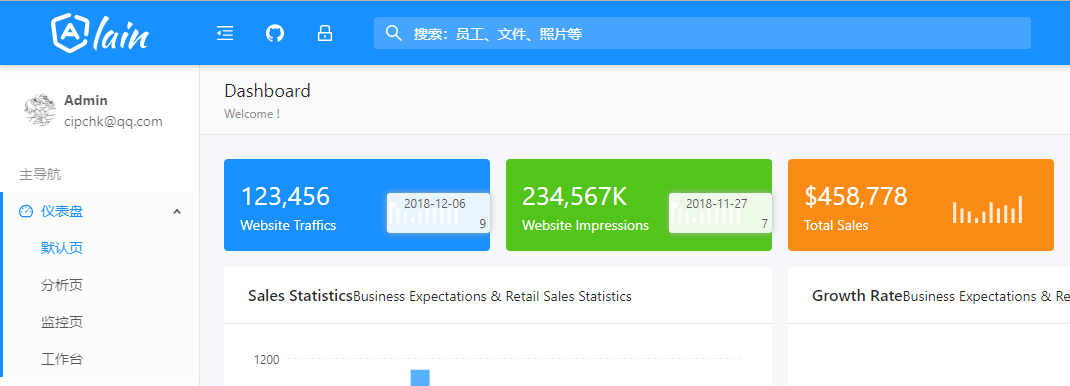
Task: Click the Alain logo
Action: pos(100,32)
